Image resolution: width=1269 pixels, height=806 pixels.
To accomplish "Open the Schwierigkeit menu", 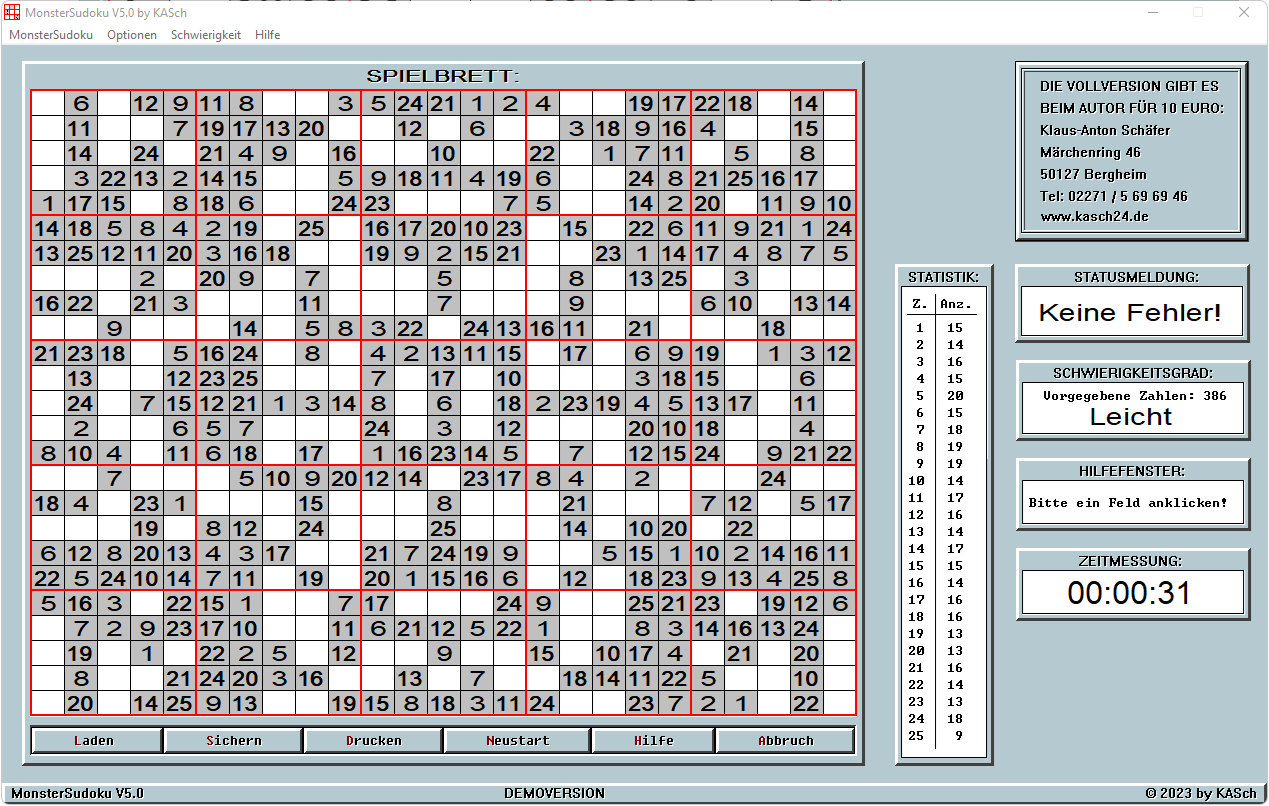I will tap(206, 35).
